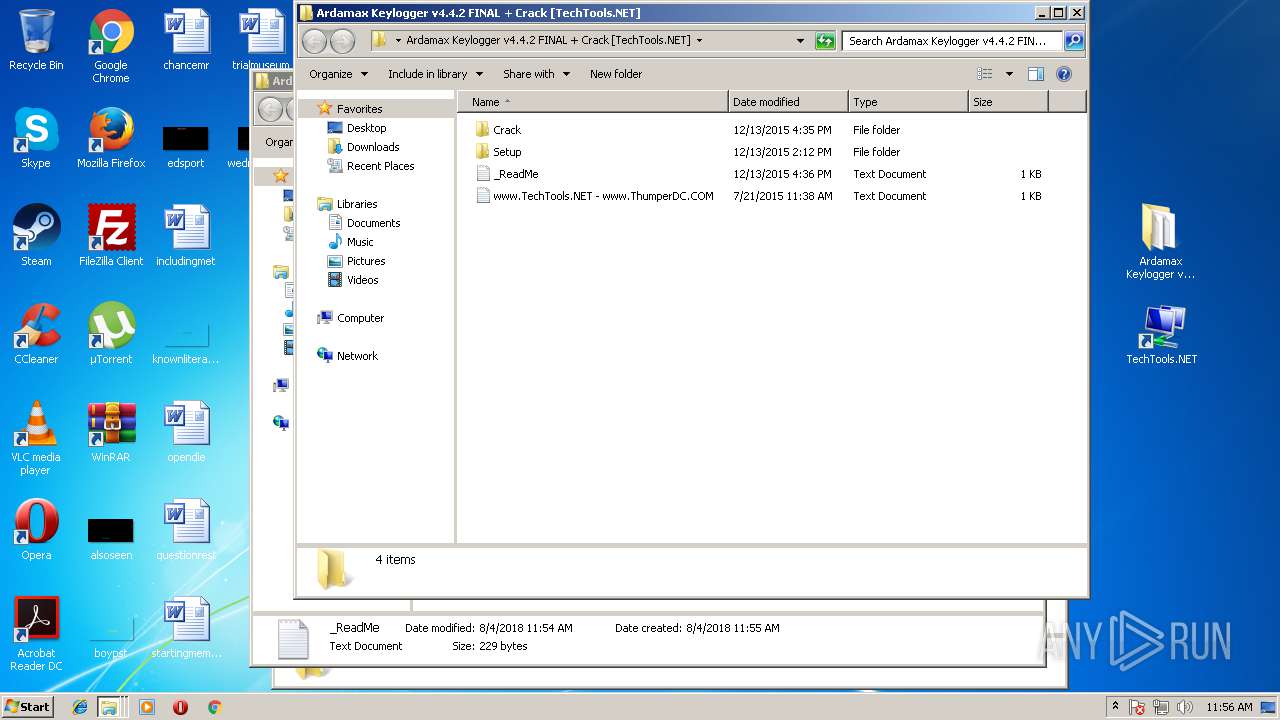Viewport: 1280px width, 720px height.
Task: Open Include in library dropdown
Action: point(435,74)
